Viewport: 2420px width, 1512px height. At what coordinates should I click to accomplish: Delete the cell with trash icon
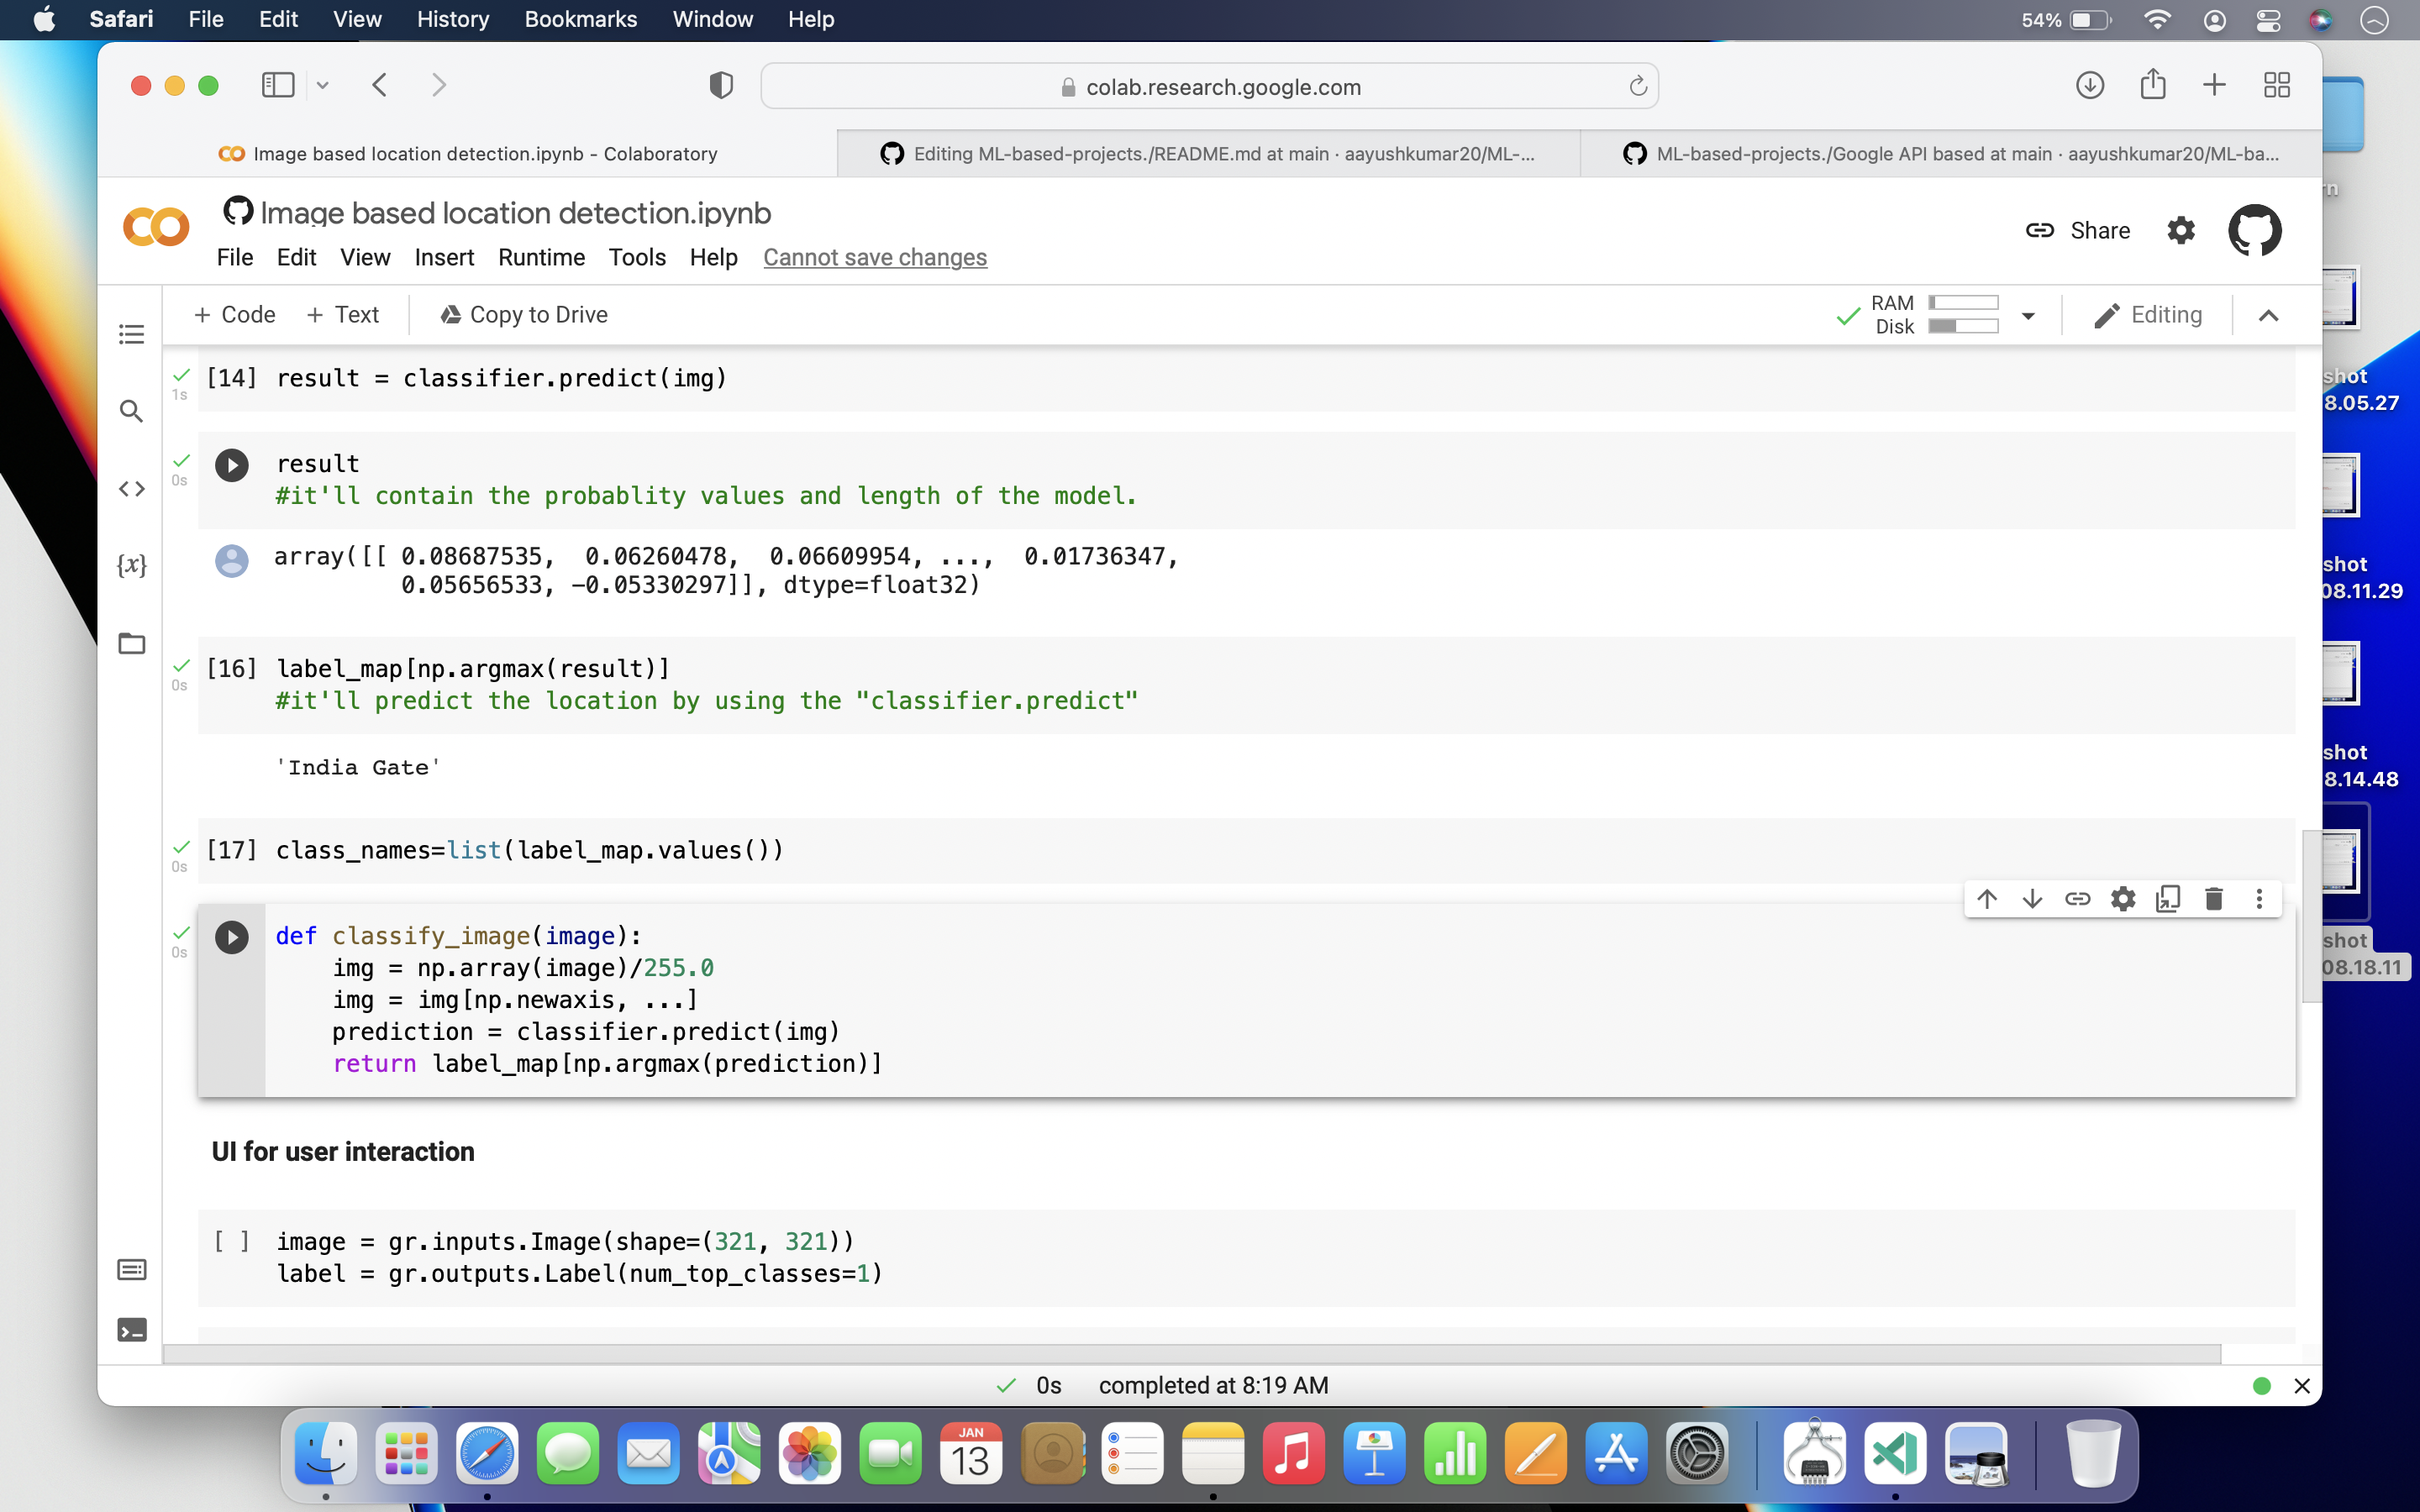2214,899
